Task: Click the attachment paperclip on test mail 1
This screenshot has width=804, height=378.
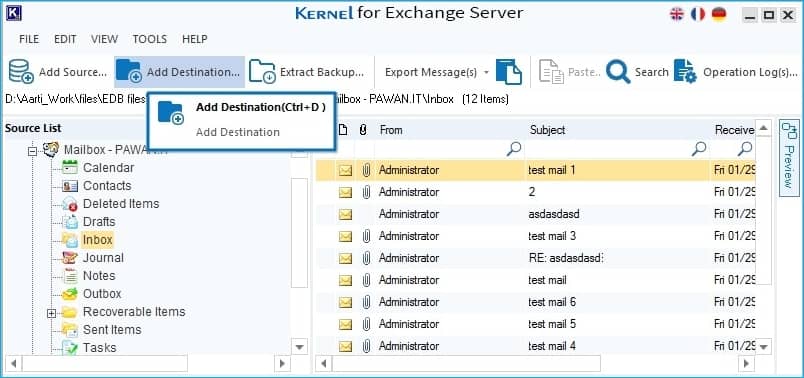Action: [x=366, y=170]
